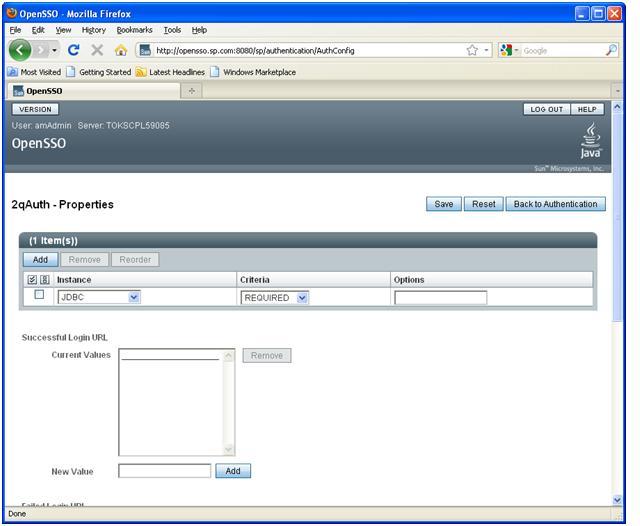This screenshot has width=640, height=526.
Task: Open the Most Visited bookmarks folder
Action: (34, 72)
